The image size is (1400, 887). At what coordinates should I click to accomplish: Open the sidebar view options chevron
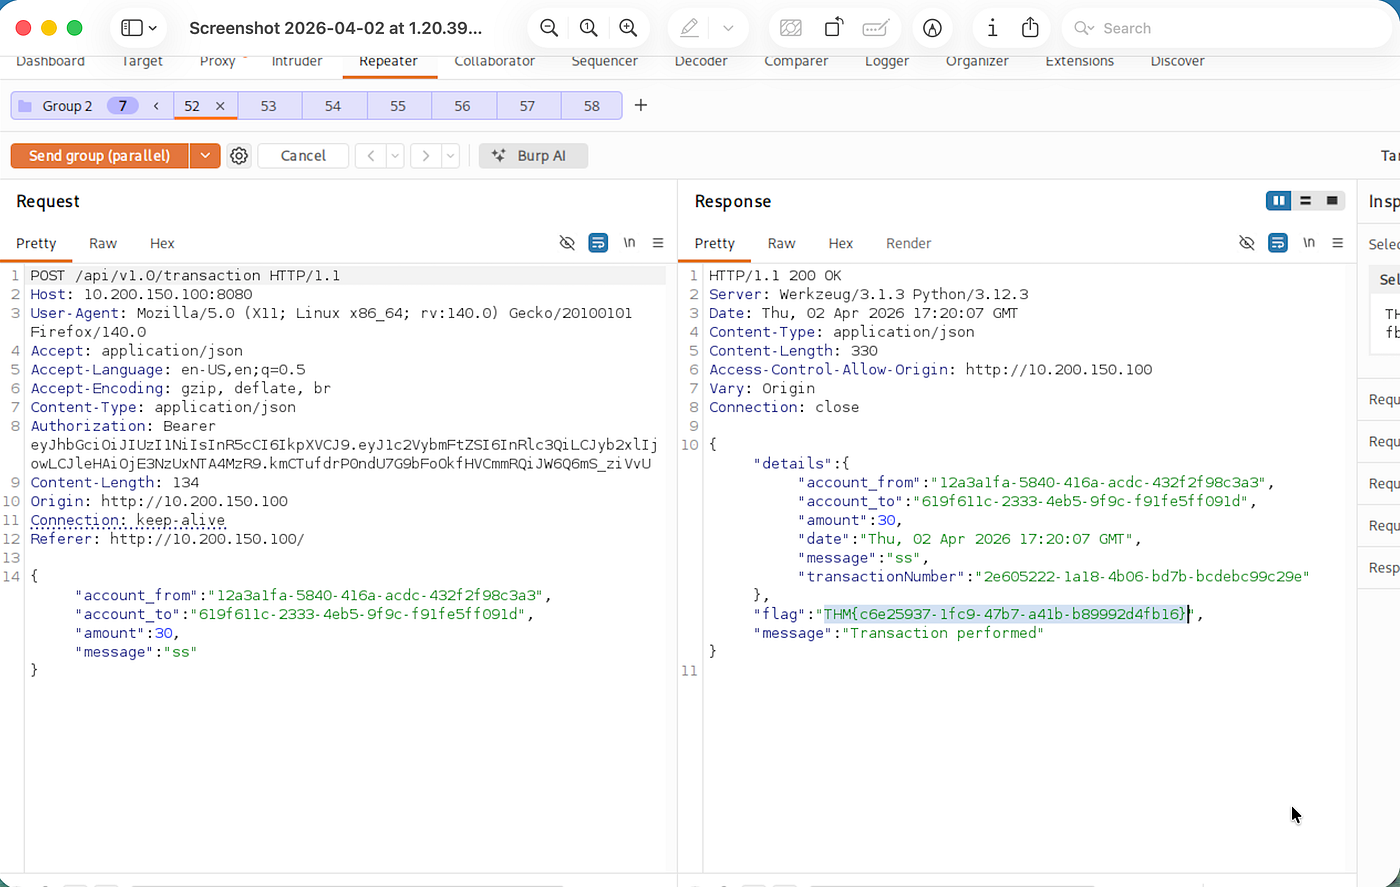point(153,28)
